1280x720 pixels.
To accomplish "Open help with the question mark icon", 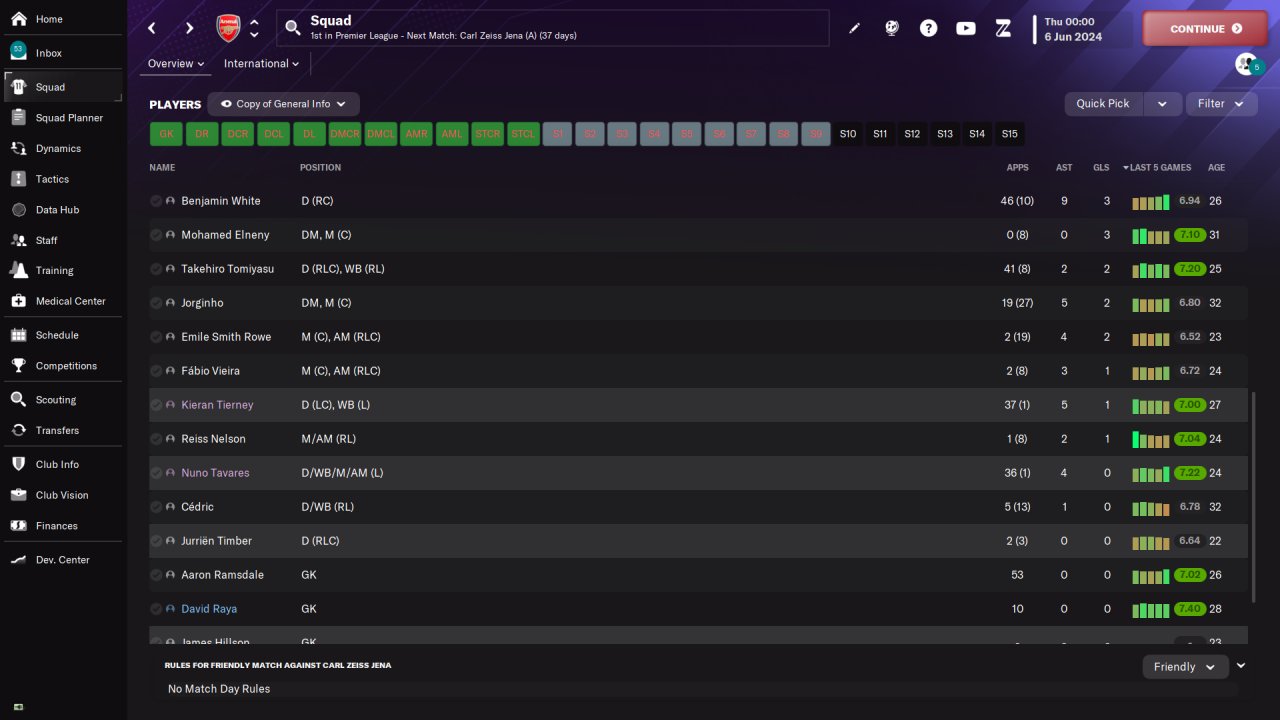I will point(929,28).
